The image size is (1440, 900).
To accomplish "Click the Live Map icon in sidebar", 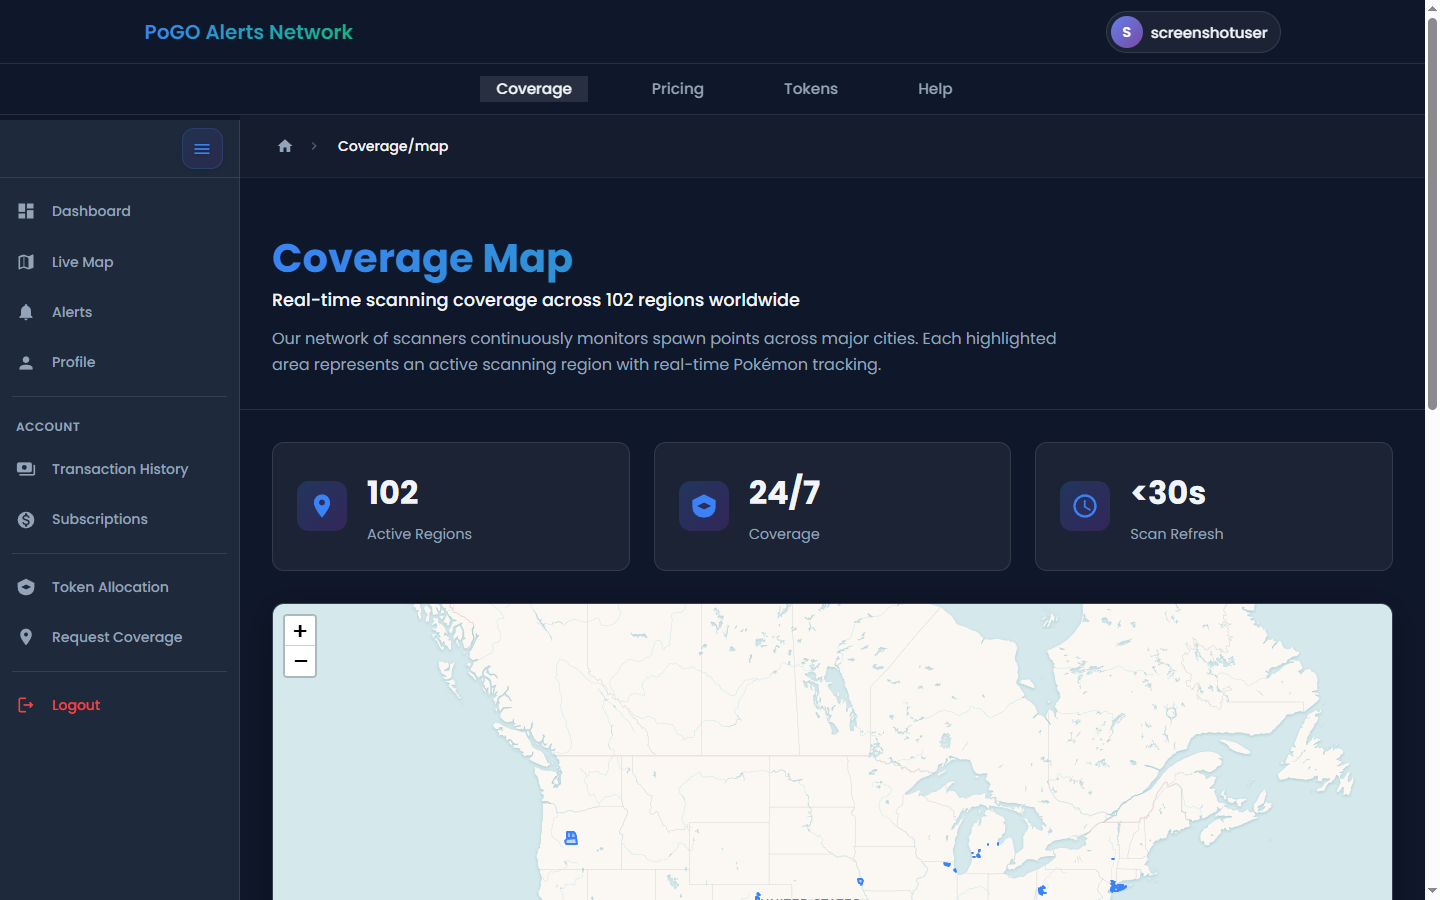I will pyautogui.click(x=26, y=262).
